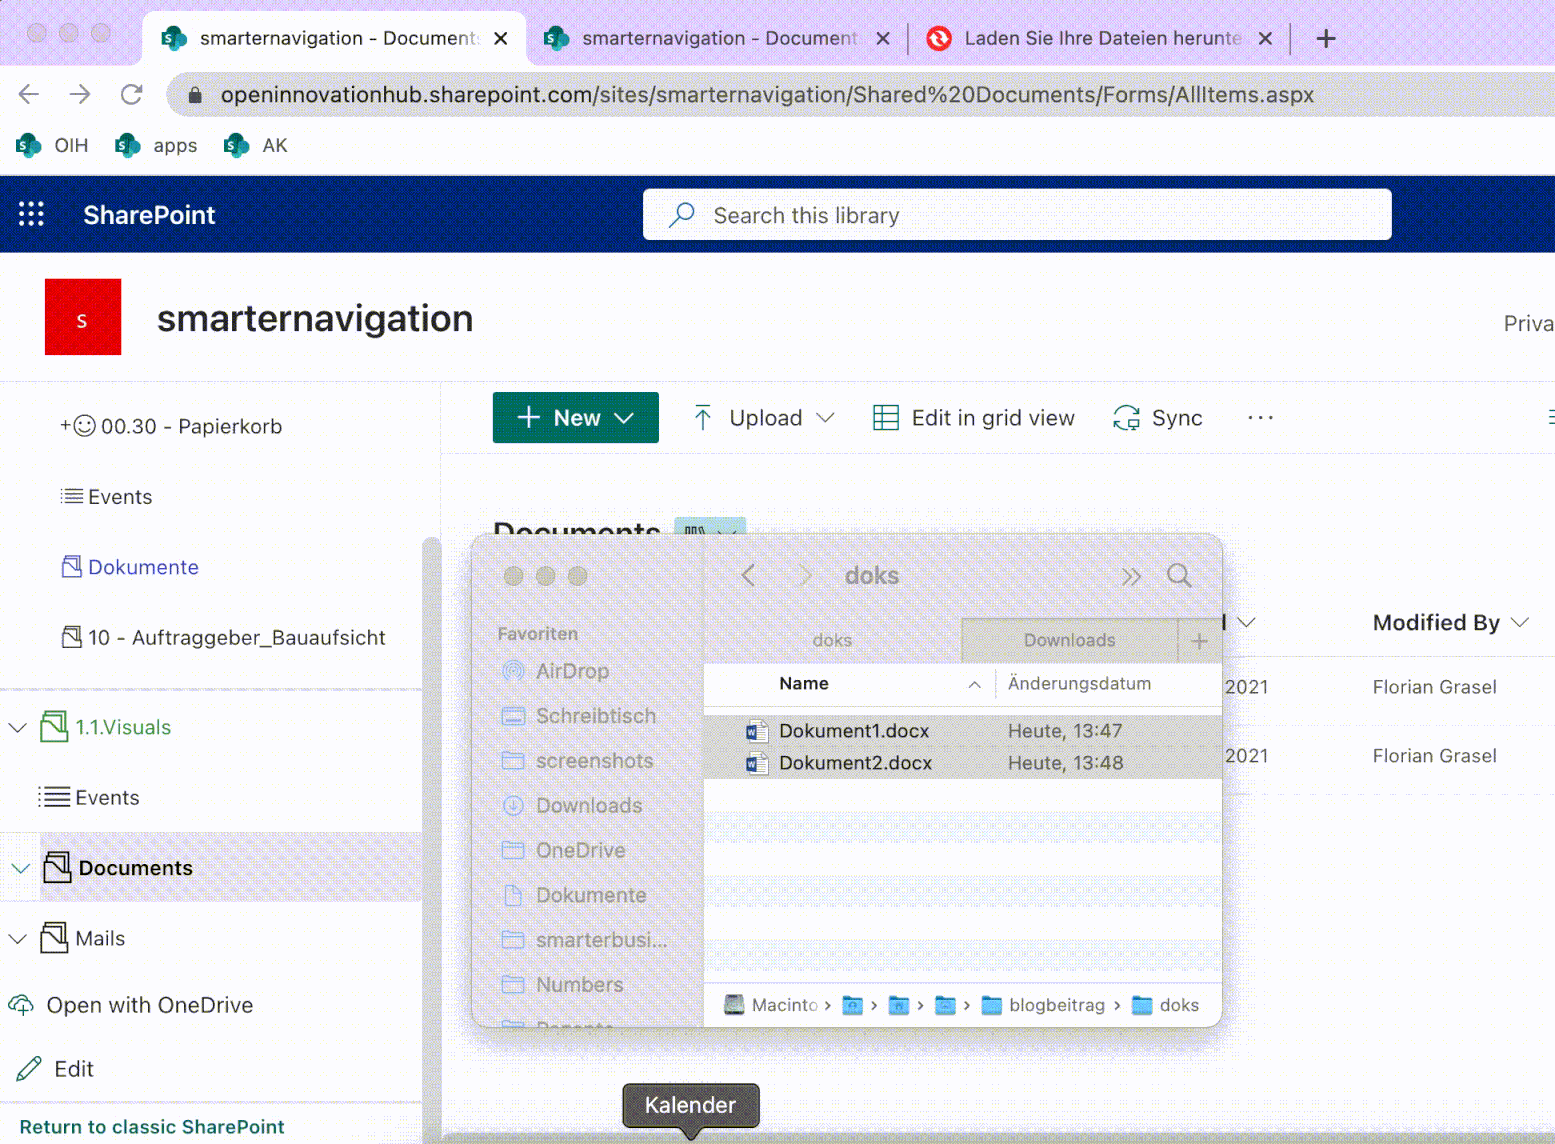Select the Downloads tab in Finder
This screenshot has height=1144, width=1555.
(1069, 640)
